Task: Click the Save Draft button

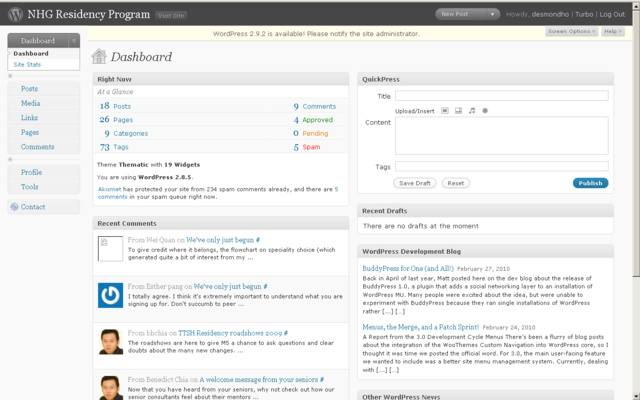Action: click(x=415, y=183)
